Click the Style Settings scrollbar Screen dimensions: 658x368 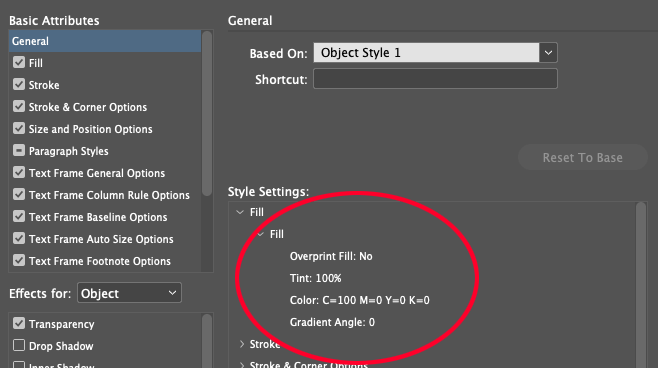coord(641,285)
